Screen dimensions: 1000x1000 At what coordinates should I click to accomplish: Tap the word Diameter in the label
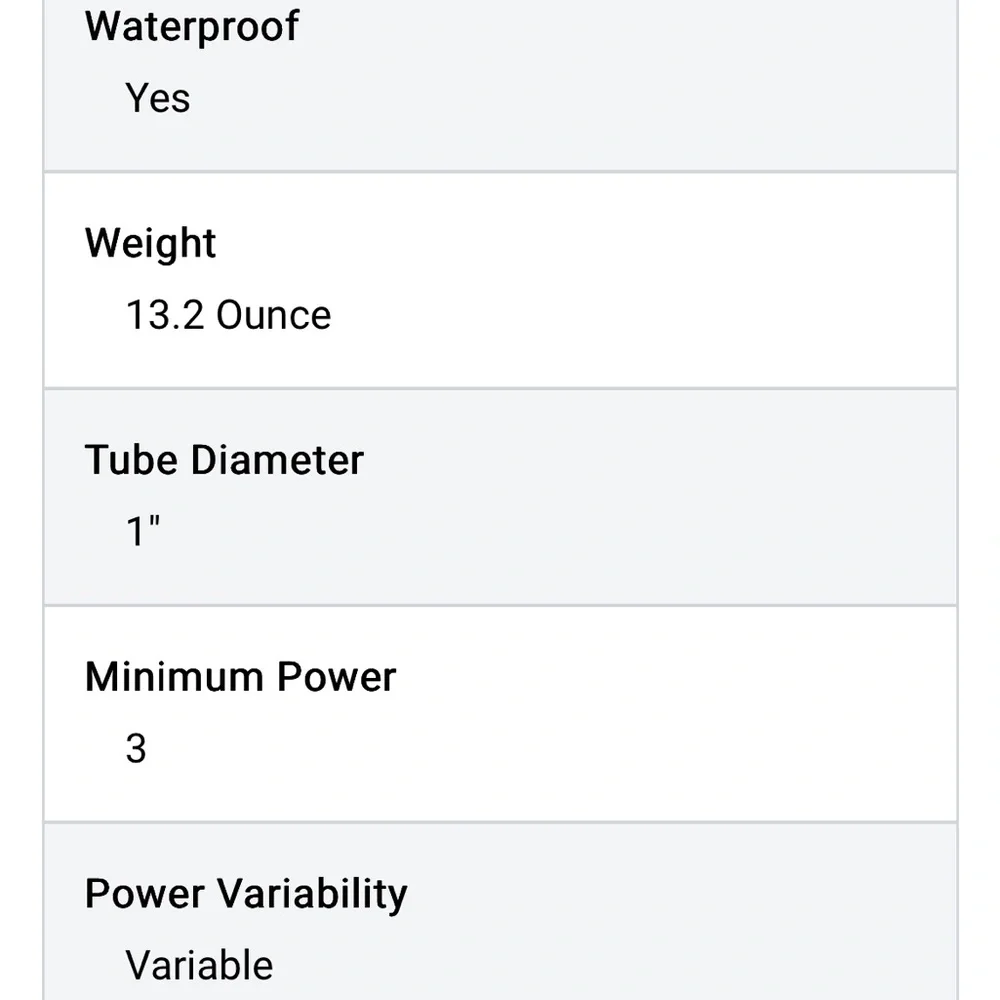(277, 460)
